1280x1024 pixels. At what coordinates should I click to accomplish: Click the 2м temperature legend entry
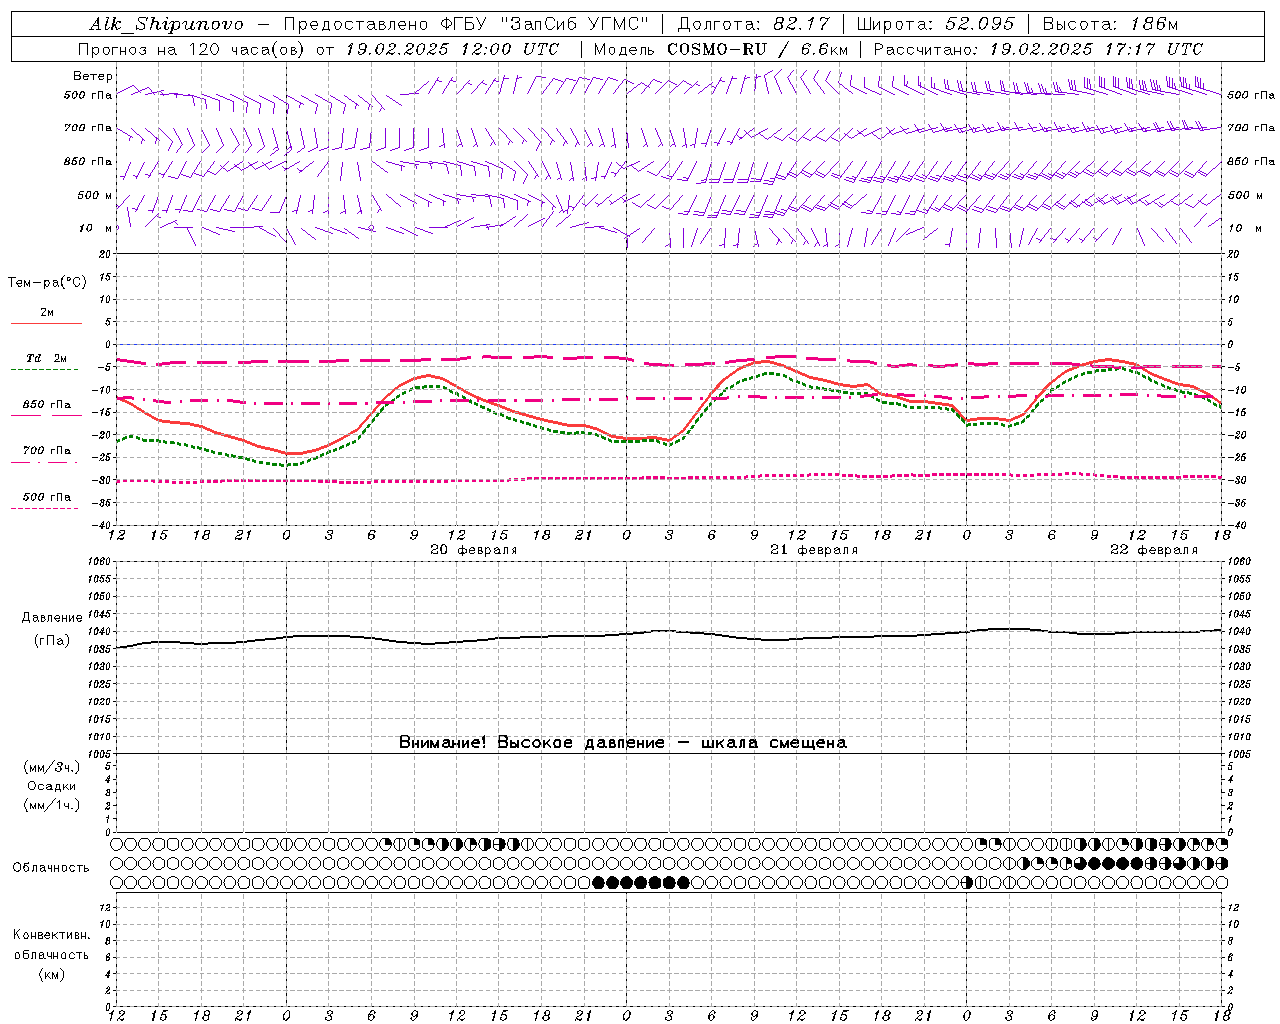tap(47, 313)
